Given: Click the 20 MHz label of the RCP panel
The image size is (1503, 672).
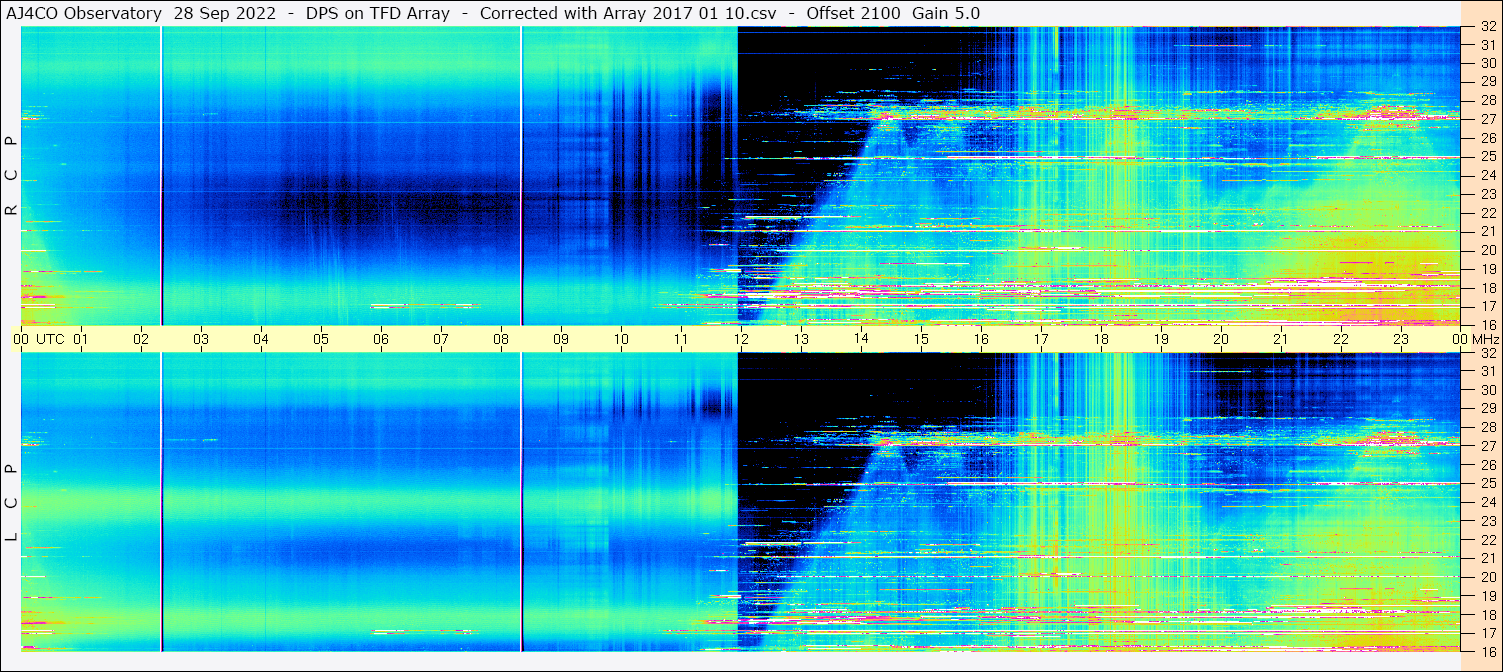Looking at the screenshot, I should click(1487, 250).
